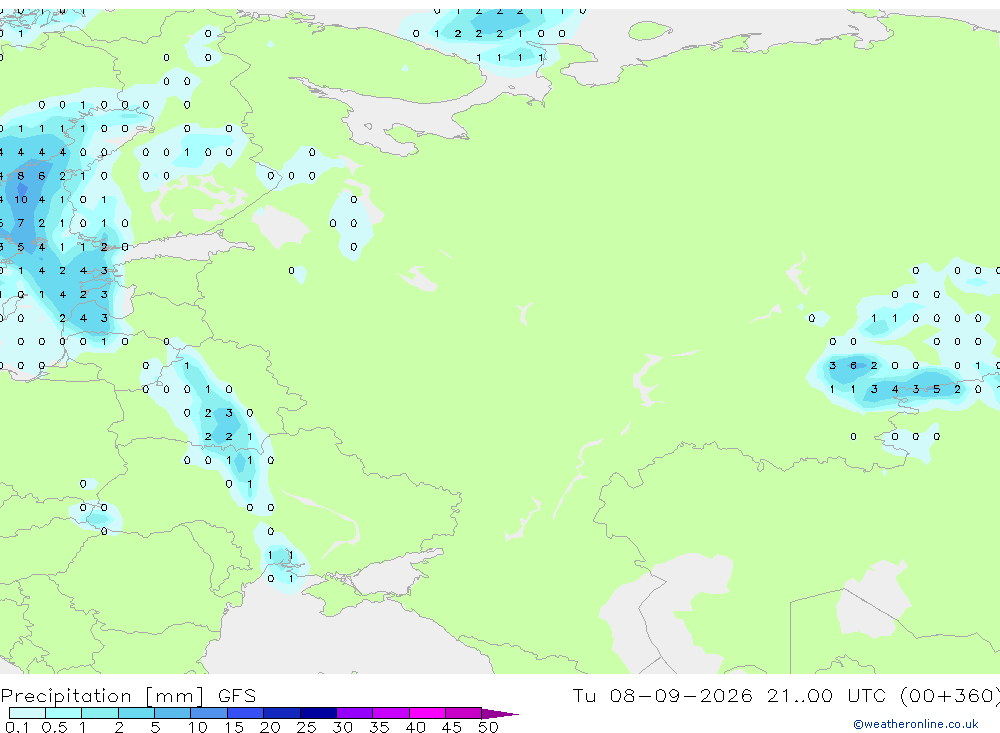Screen dimensions: 1000x733
Task: Click the above-50 mm arrow tip of legend
Action: 499,713
